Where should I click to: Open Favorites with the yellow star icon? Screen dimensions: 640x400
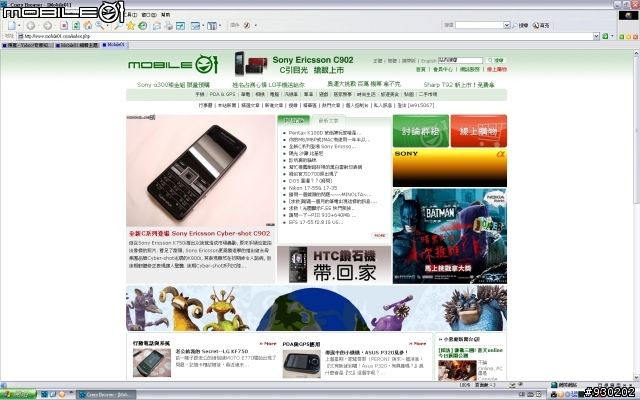pyautogui.click(x=131, y=26)
